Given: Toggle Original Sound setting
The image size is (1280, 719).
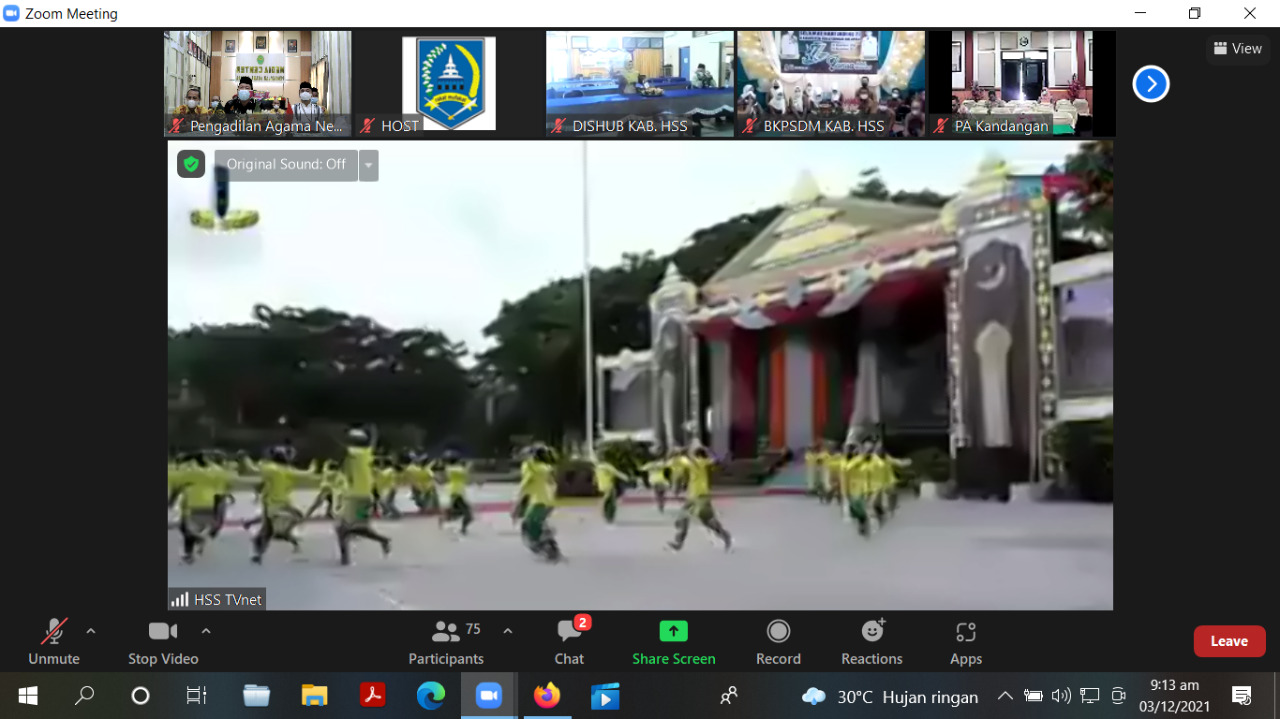Looking at the screenshot, I should 285,164.
